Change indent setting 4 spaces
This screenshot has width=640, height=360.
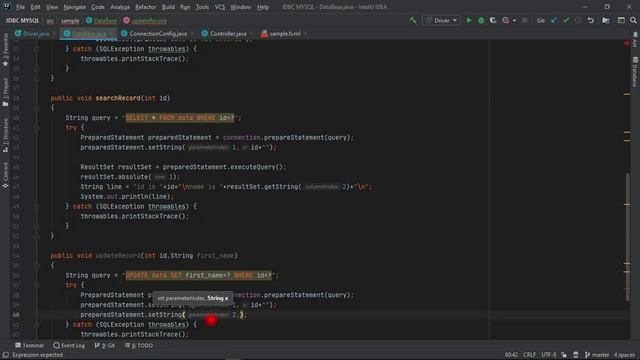click(x=624, y=355)
